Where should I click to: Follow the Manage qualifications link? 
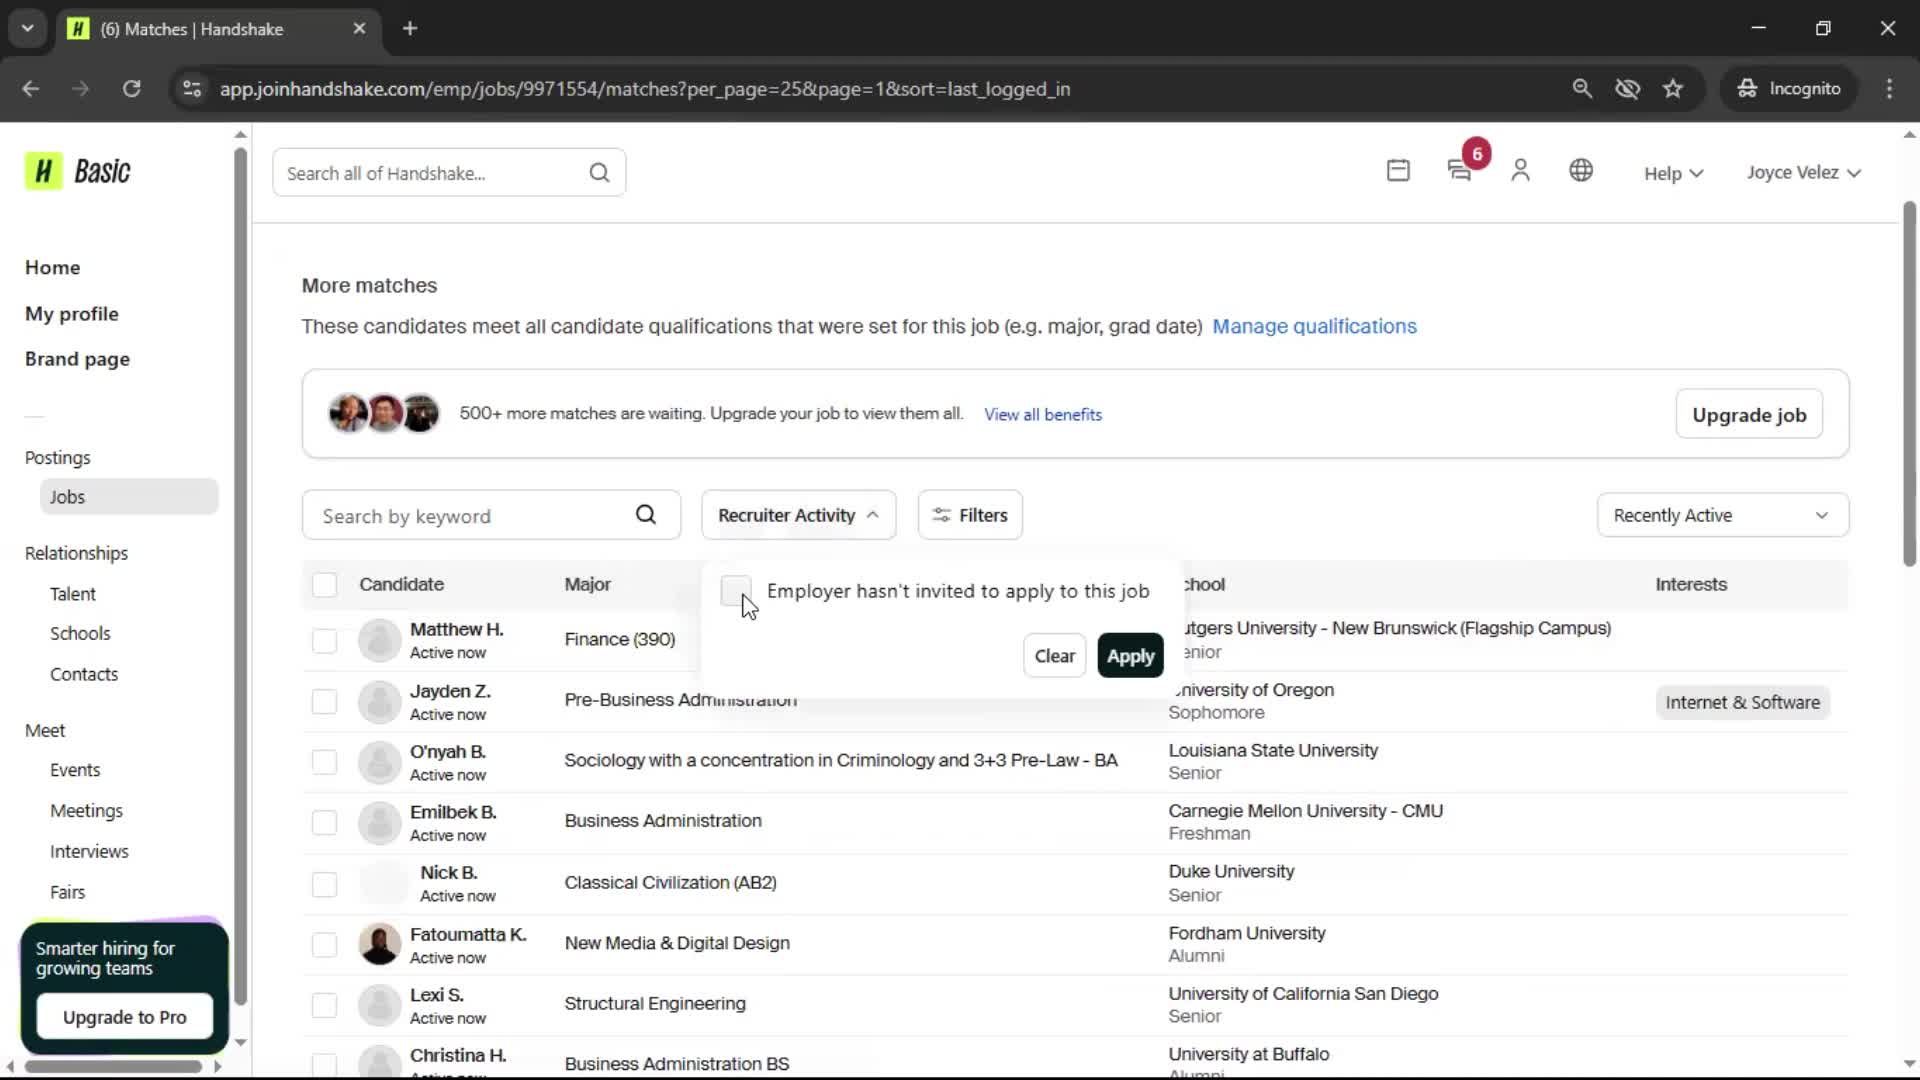[1314, 327]
